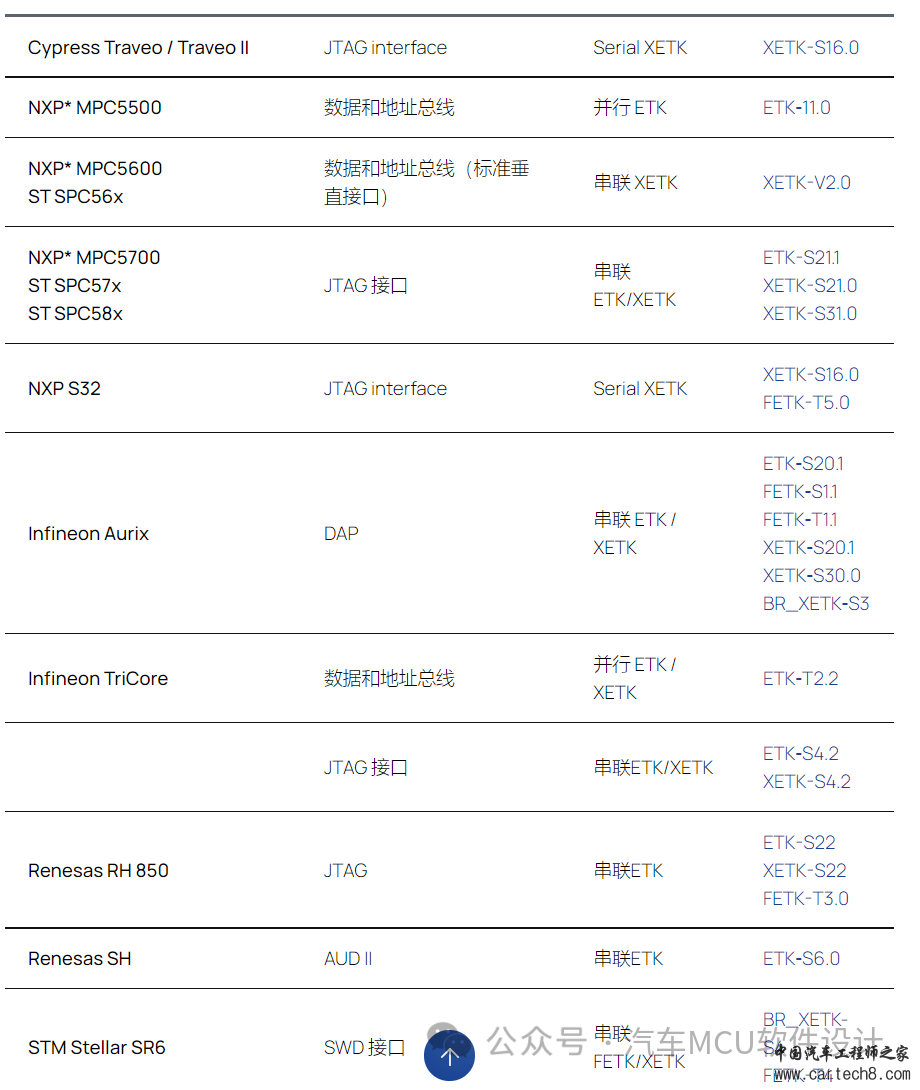Open the XETK-V2.0 product link
920x1090 pixels.
click(807, 183)
